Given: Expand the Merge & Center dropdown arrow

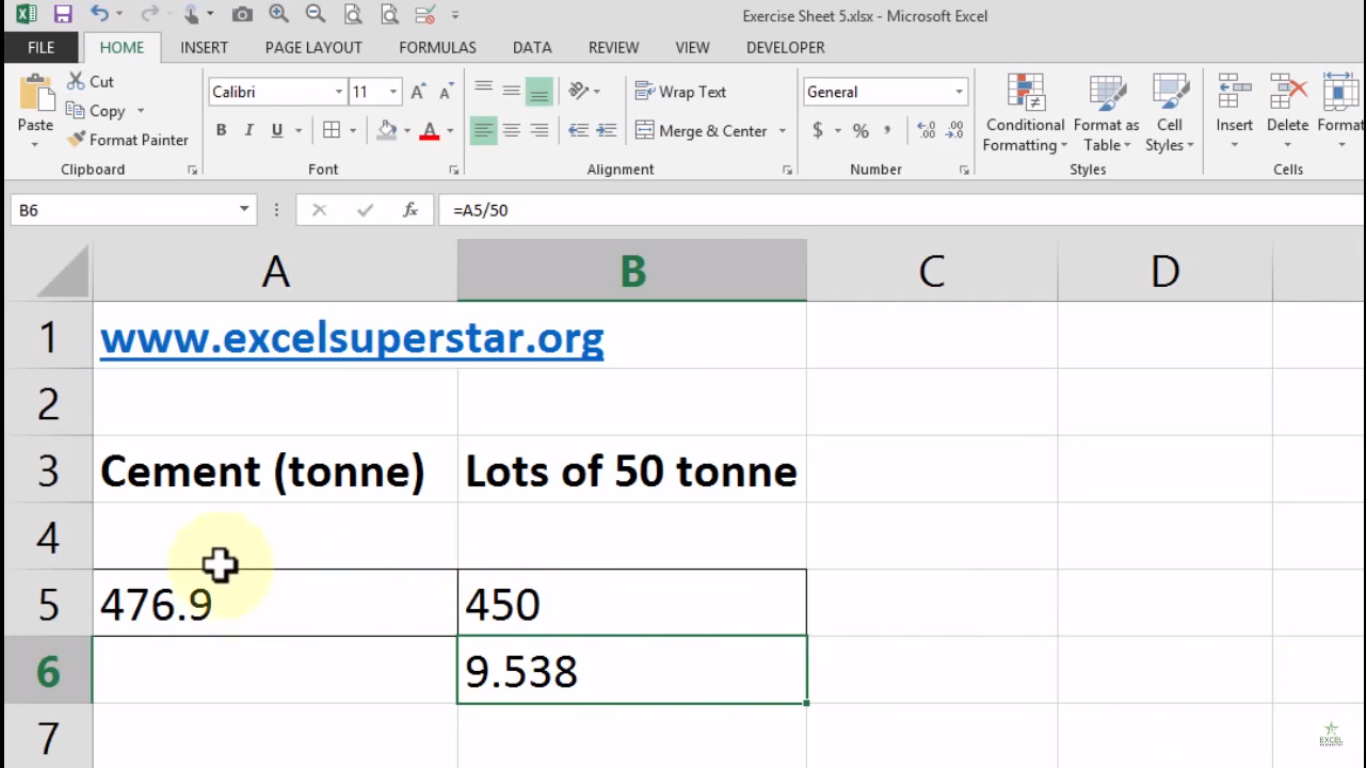Looking at the screenshot, I should click(782, 131).
